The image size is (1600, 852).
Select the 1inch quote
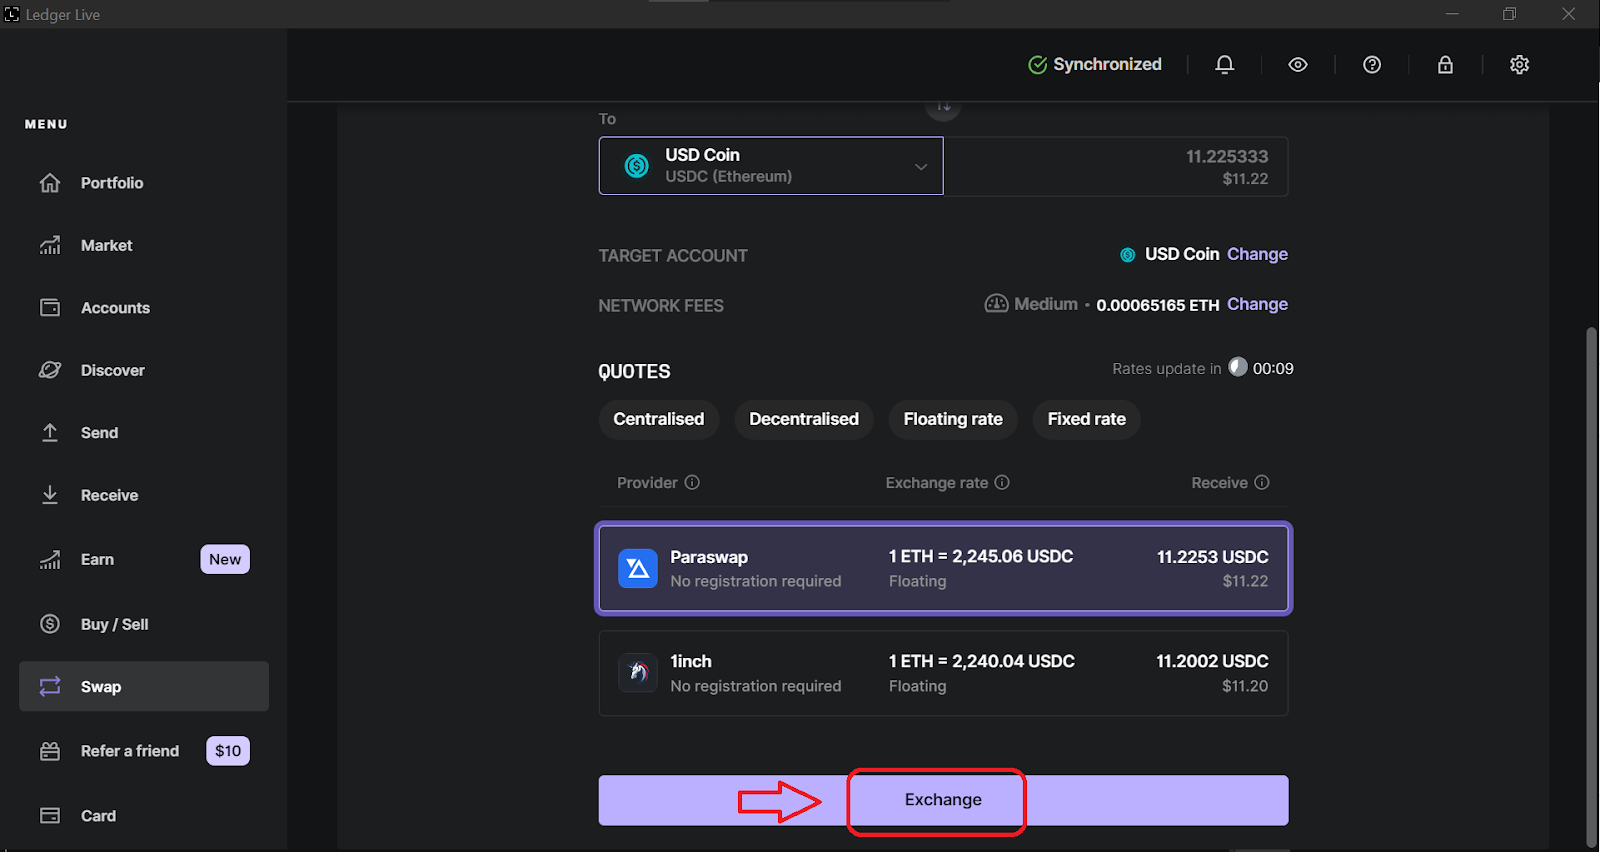pyautogui.click(x=944, y=673)
